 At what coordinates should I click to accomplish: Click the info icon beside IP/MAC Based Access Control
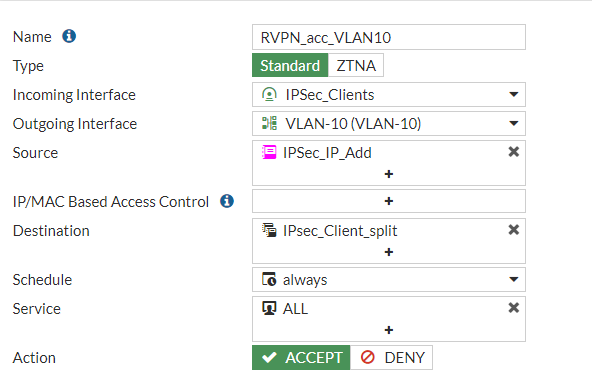pyautogui.click(x=227, y=201)
